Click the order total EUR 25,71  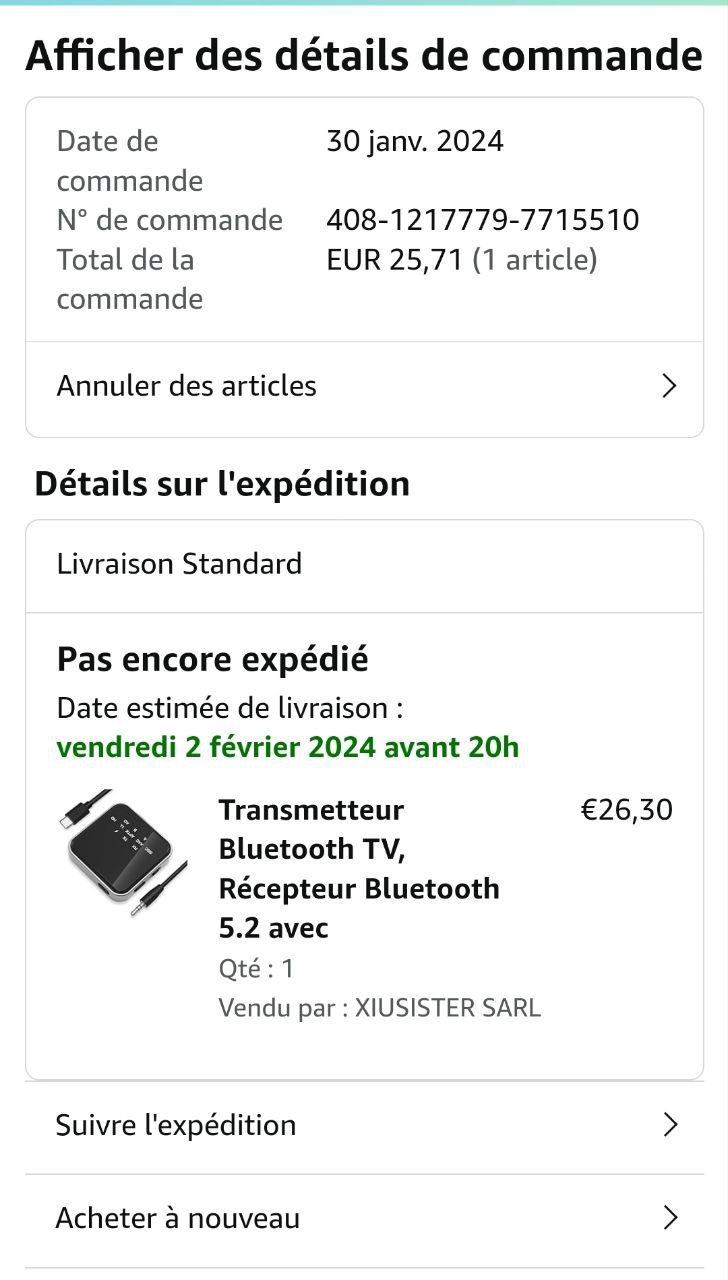394,260
